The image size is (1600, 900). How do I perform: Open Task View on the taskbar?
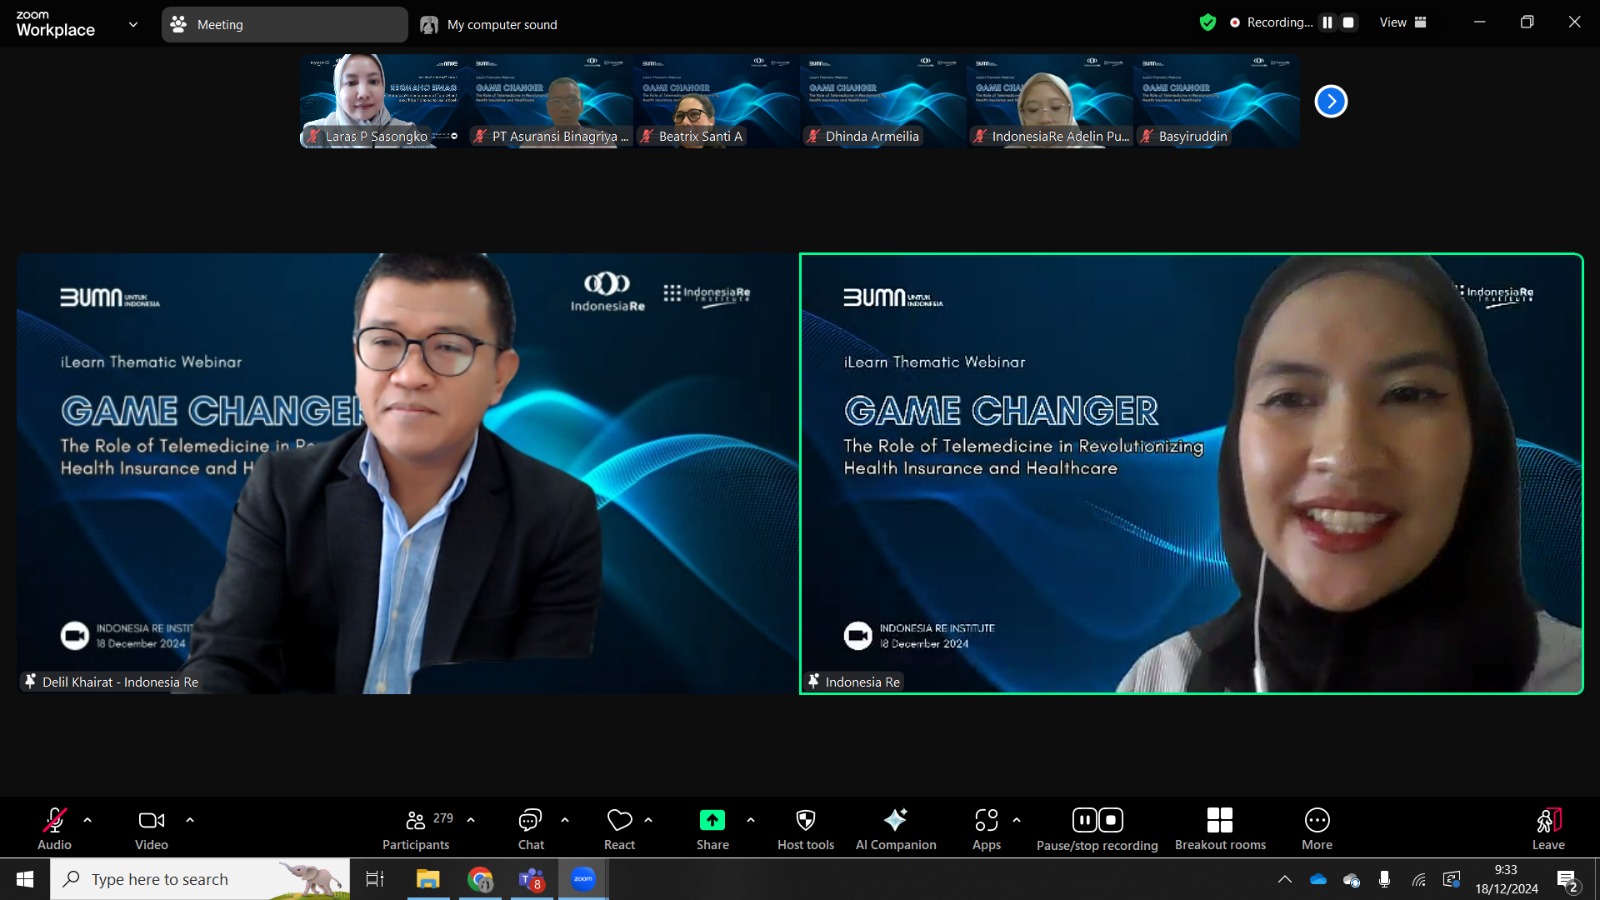375,879
